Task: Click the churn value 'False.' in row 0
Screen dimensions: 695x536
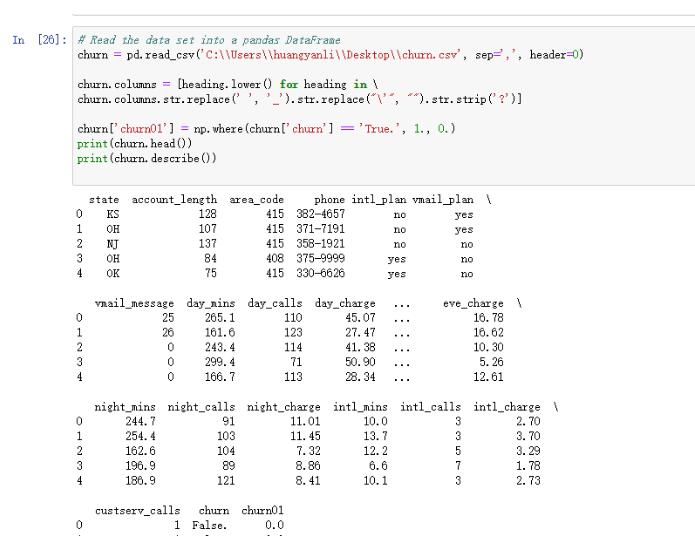Action: click(x=210, y=525)
